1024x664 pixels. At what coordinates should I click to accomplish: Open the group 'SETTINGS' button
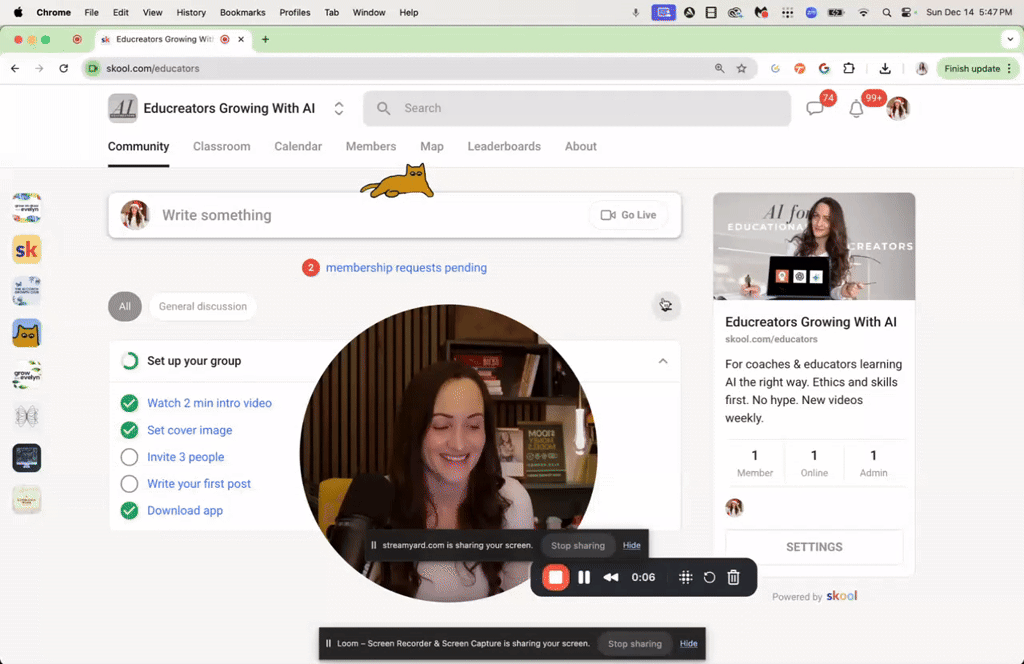pyautogui.click(x=814, y=547)
